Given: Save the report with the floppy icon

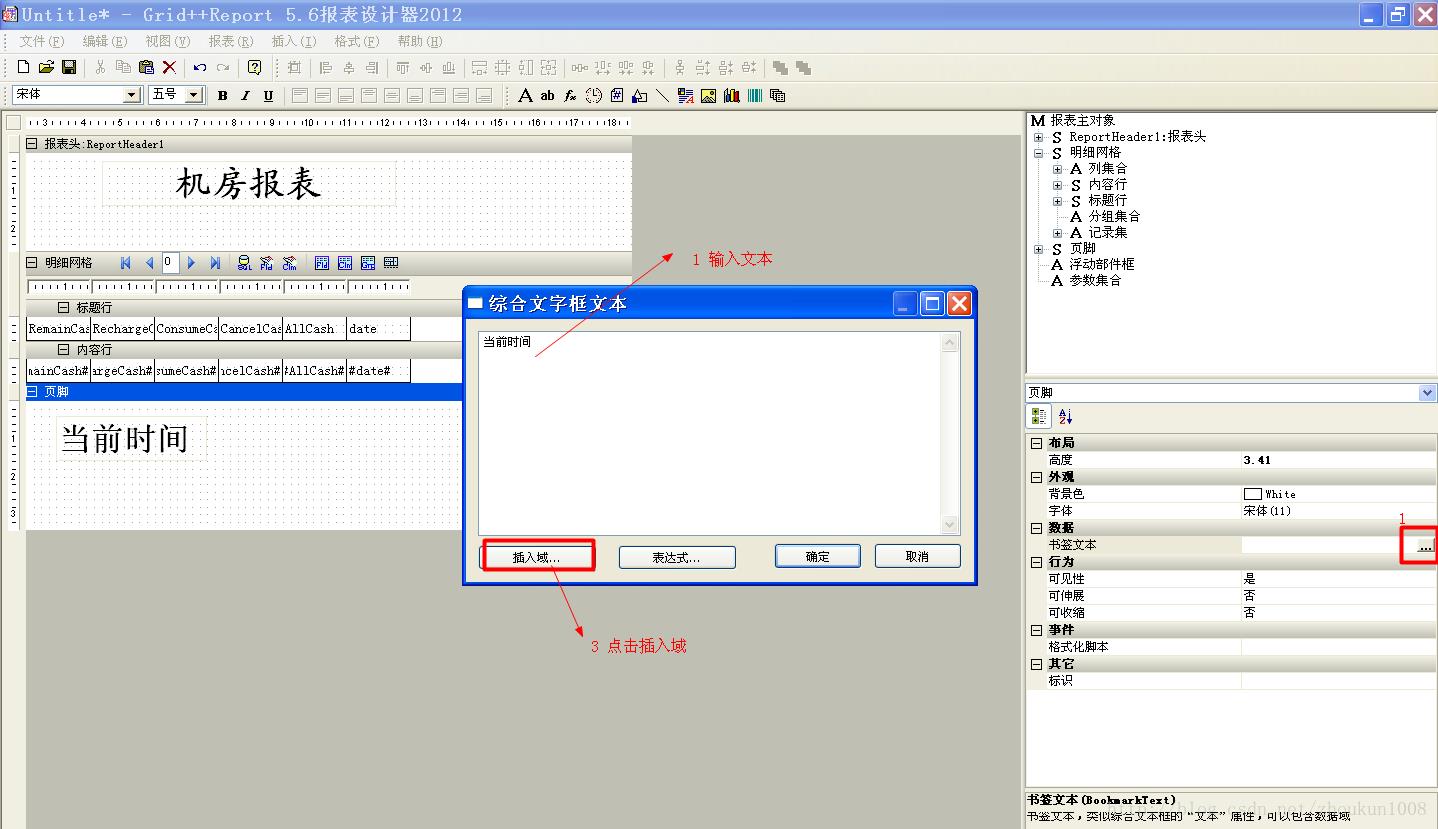Looking at the screenshot, I should coord(69,67).
